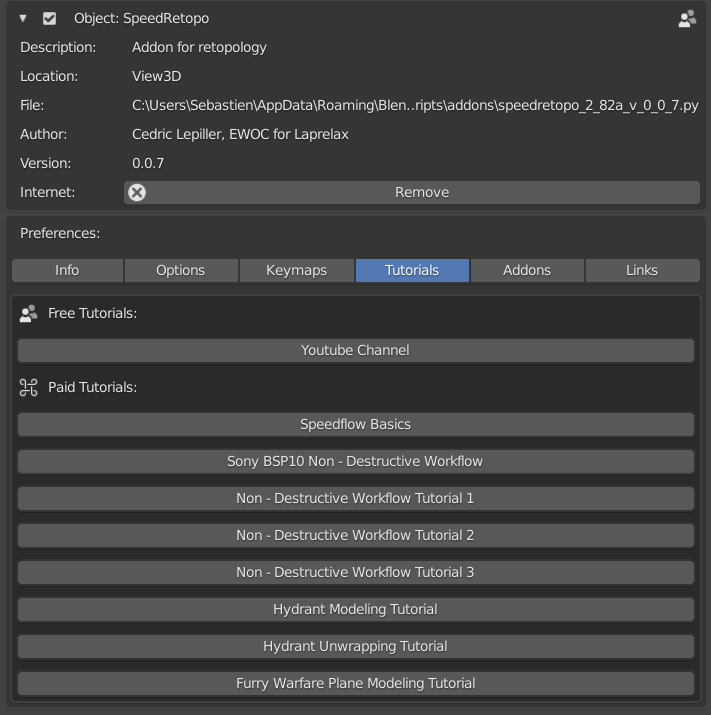Open Non - Destructive Workflow Tutorial 2

point(356,535)
